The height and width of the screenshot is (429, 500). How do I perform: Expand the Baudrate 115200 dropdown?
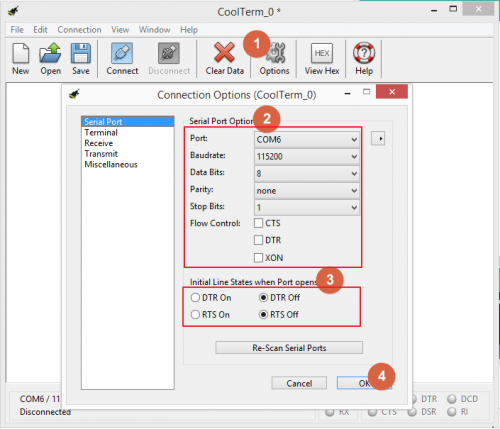point(307,156)
